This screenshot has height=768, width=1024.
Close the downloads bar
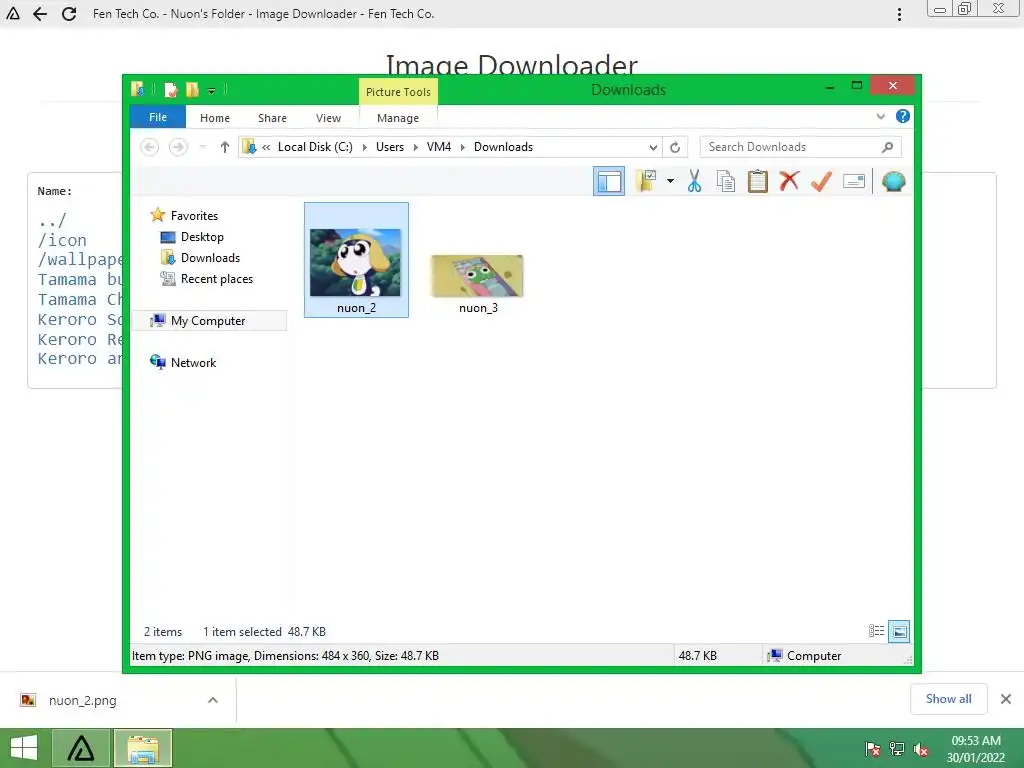coord(1006,699)
